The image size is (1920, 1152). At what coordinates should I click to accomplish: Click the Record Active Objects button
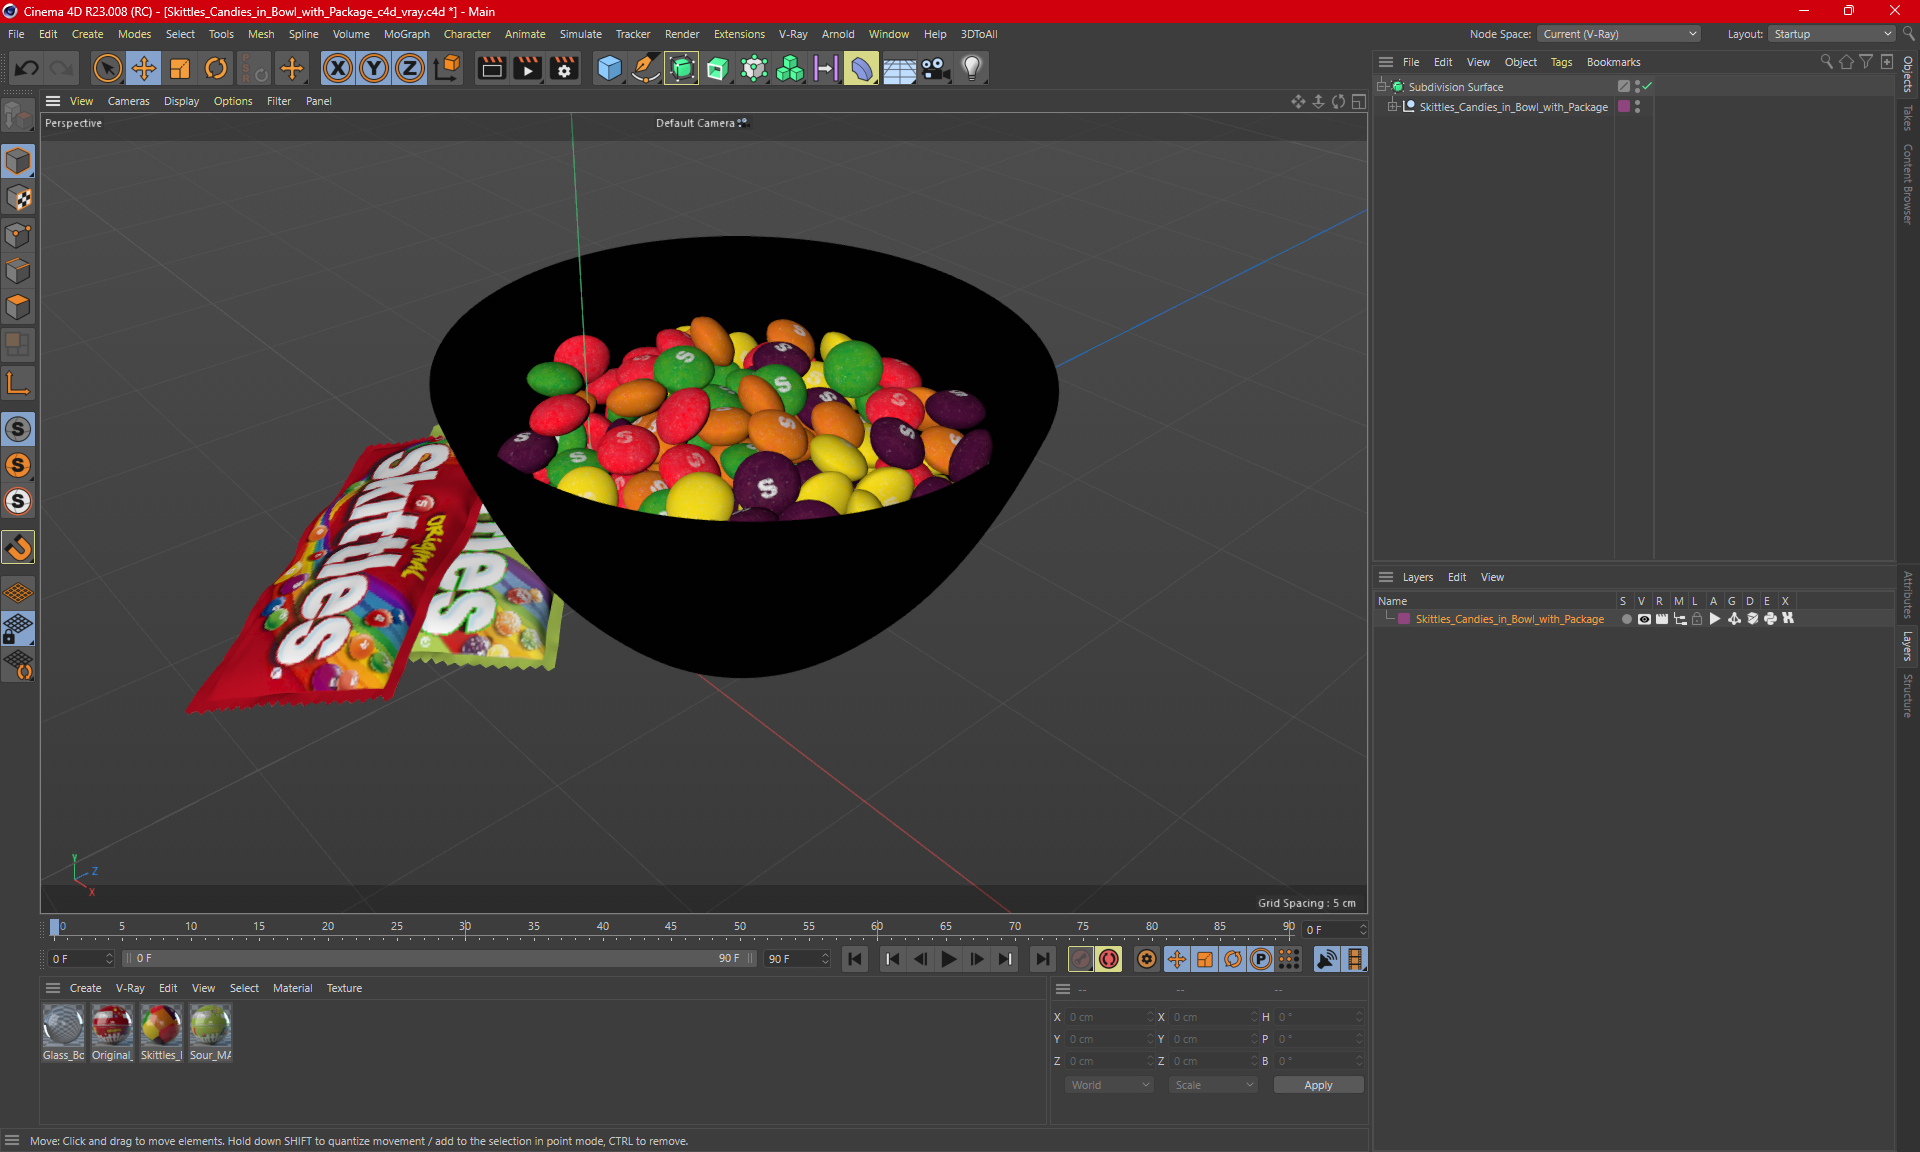1081,959
